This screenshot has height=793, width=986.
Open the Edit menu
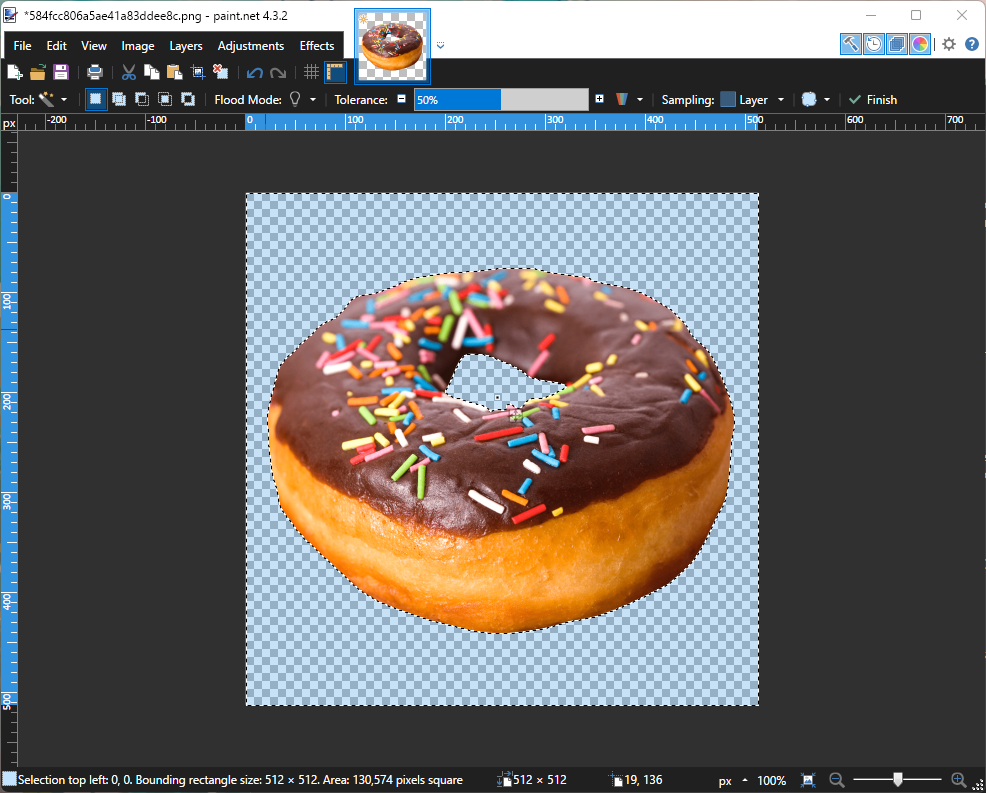56,46
